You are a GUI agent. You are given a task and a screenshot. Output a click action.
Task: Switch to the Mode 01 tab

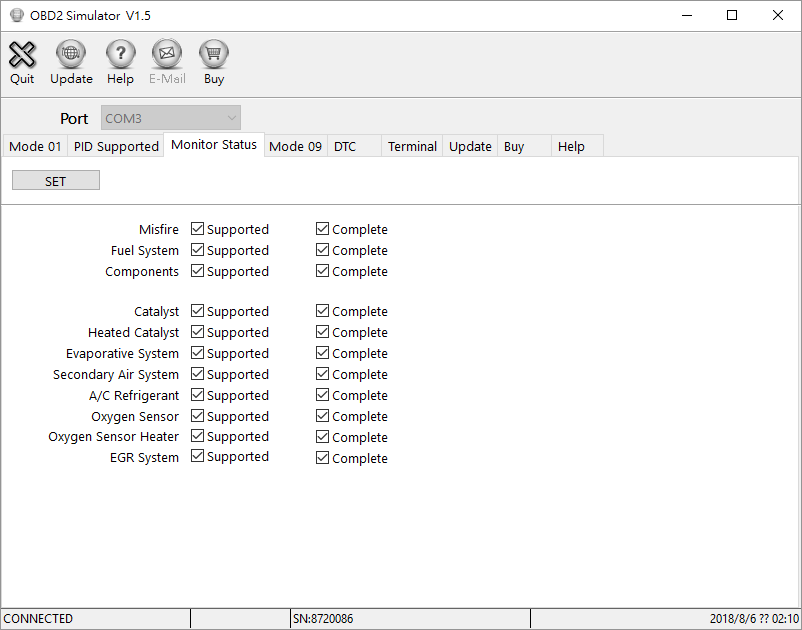click(35, 147)
